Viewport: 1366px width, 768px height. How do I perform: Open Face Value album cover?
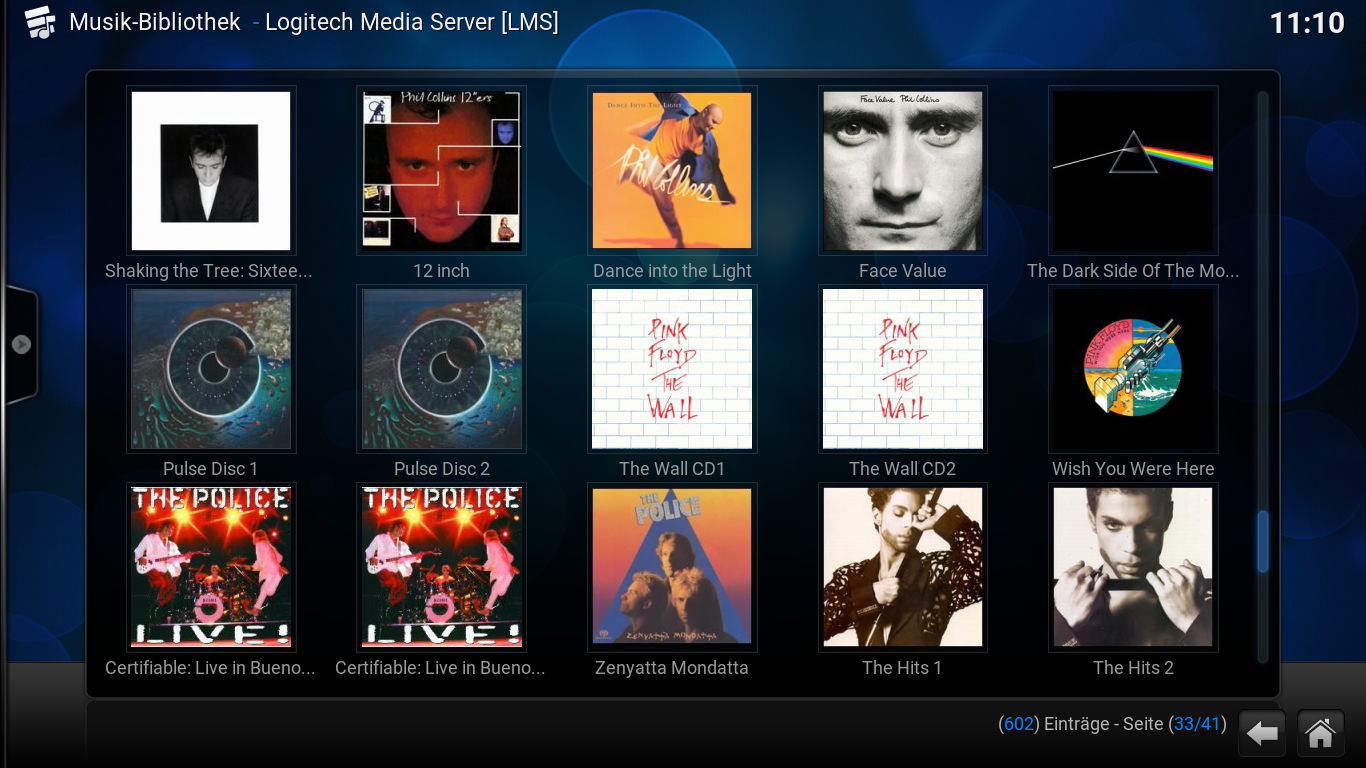(x=902, y=171)
